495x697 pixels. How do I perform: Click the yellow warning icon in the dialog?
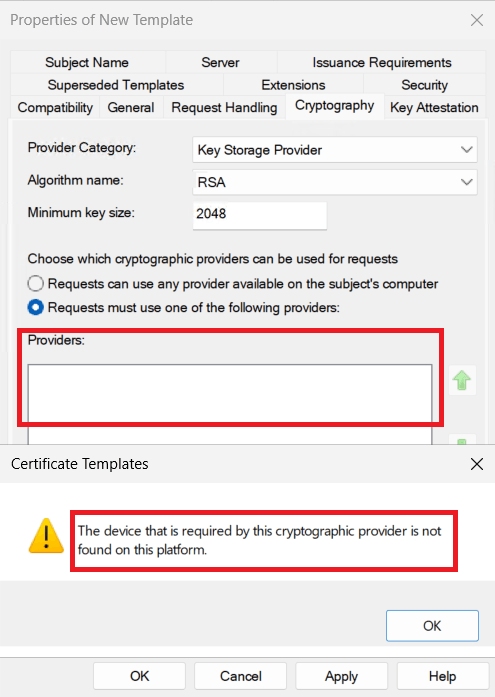pos(46,536)
